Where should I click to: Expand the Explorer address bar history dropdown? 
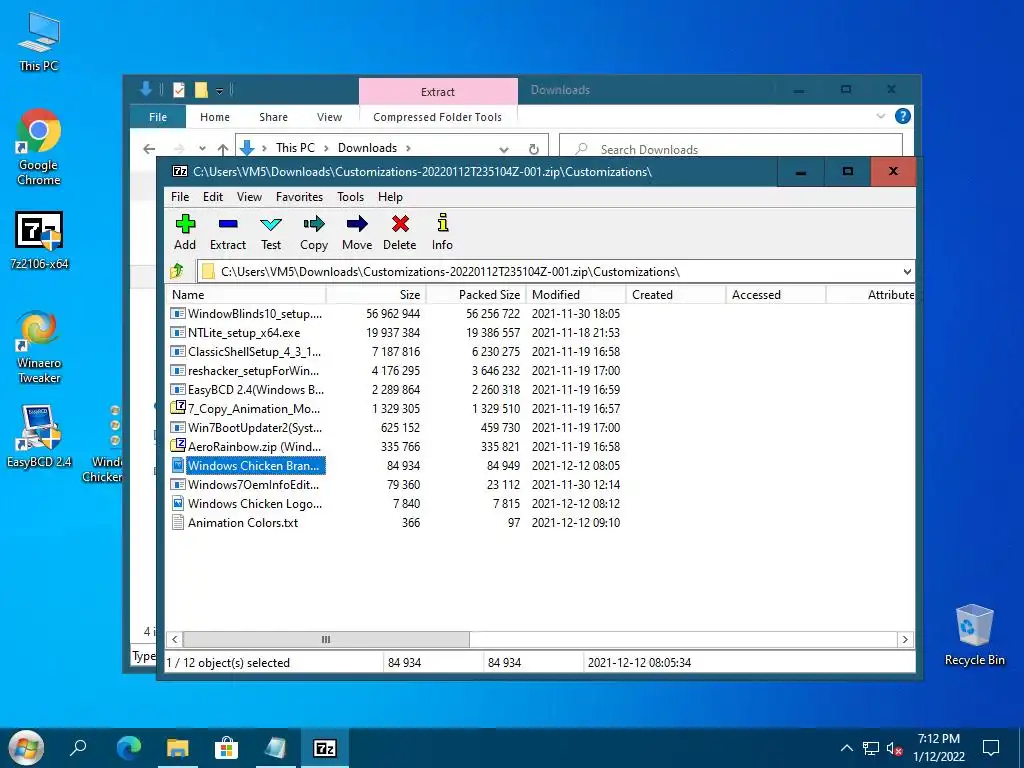click(x=504, y=149)
